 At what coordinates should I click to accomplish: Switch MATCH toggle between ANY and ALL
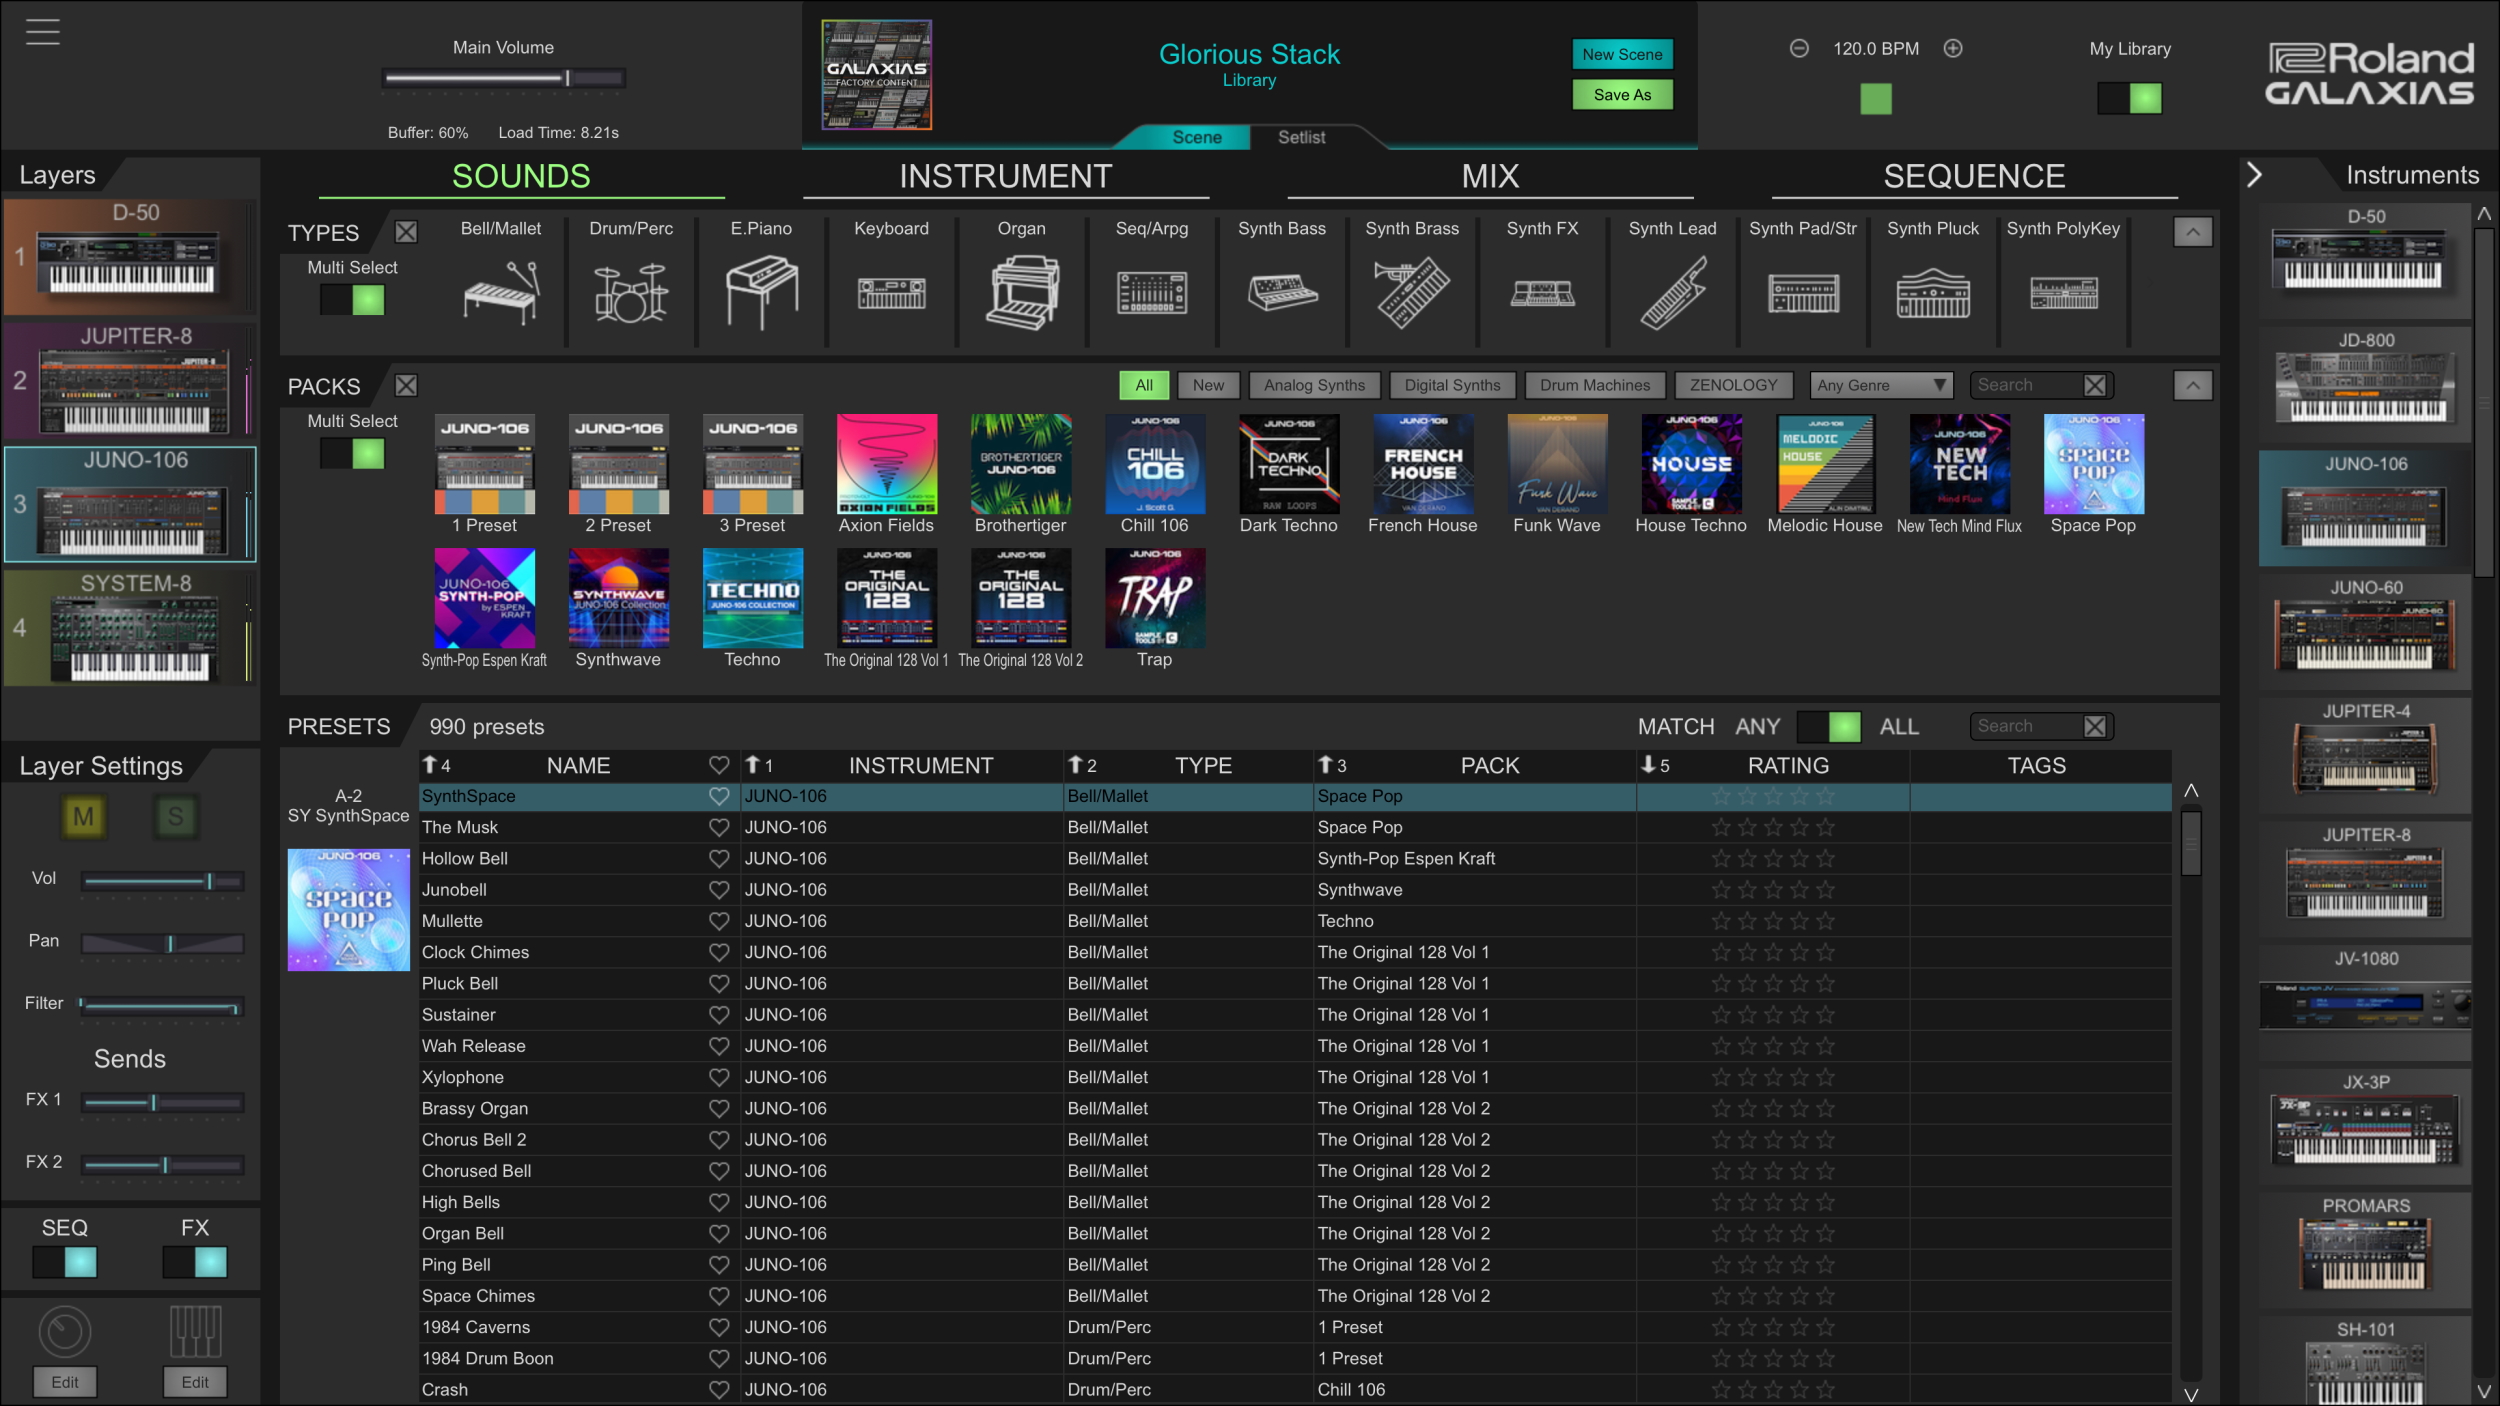(x=1828, y=727)
